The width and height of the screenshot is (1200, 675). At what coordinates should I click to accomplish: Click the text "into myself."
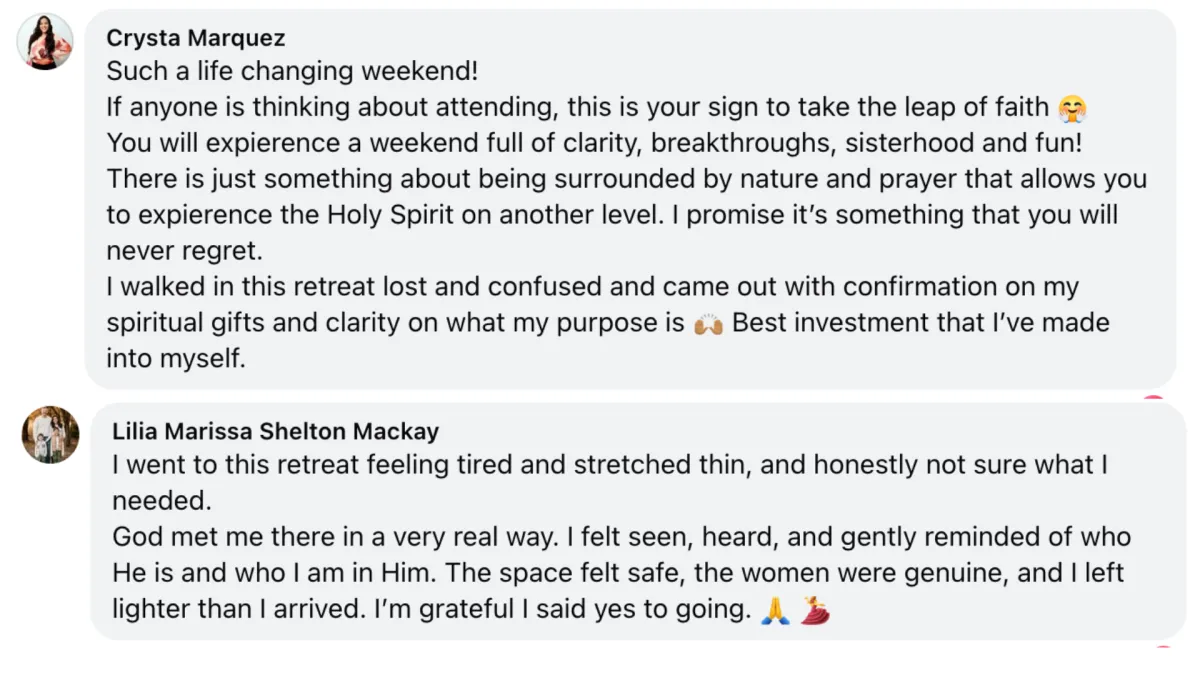pyautogui.click(x=176, y=359)
